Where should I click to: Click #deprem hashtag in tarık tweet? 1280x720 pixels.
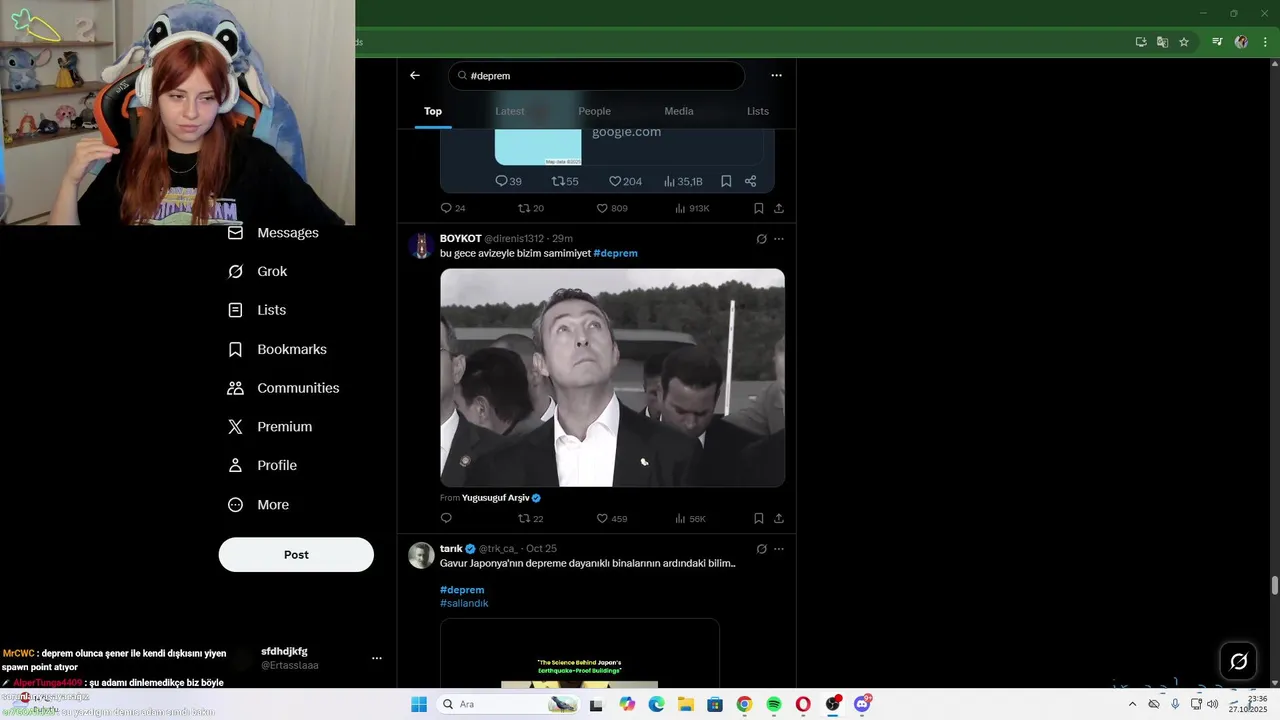coord(462,590)
